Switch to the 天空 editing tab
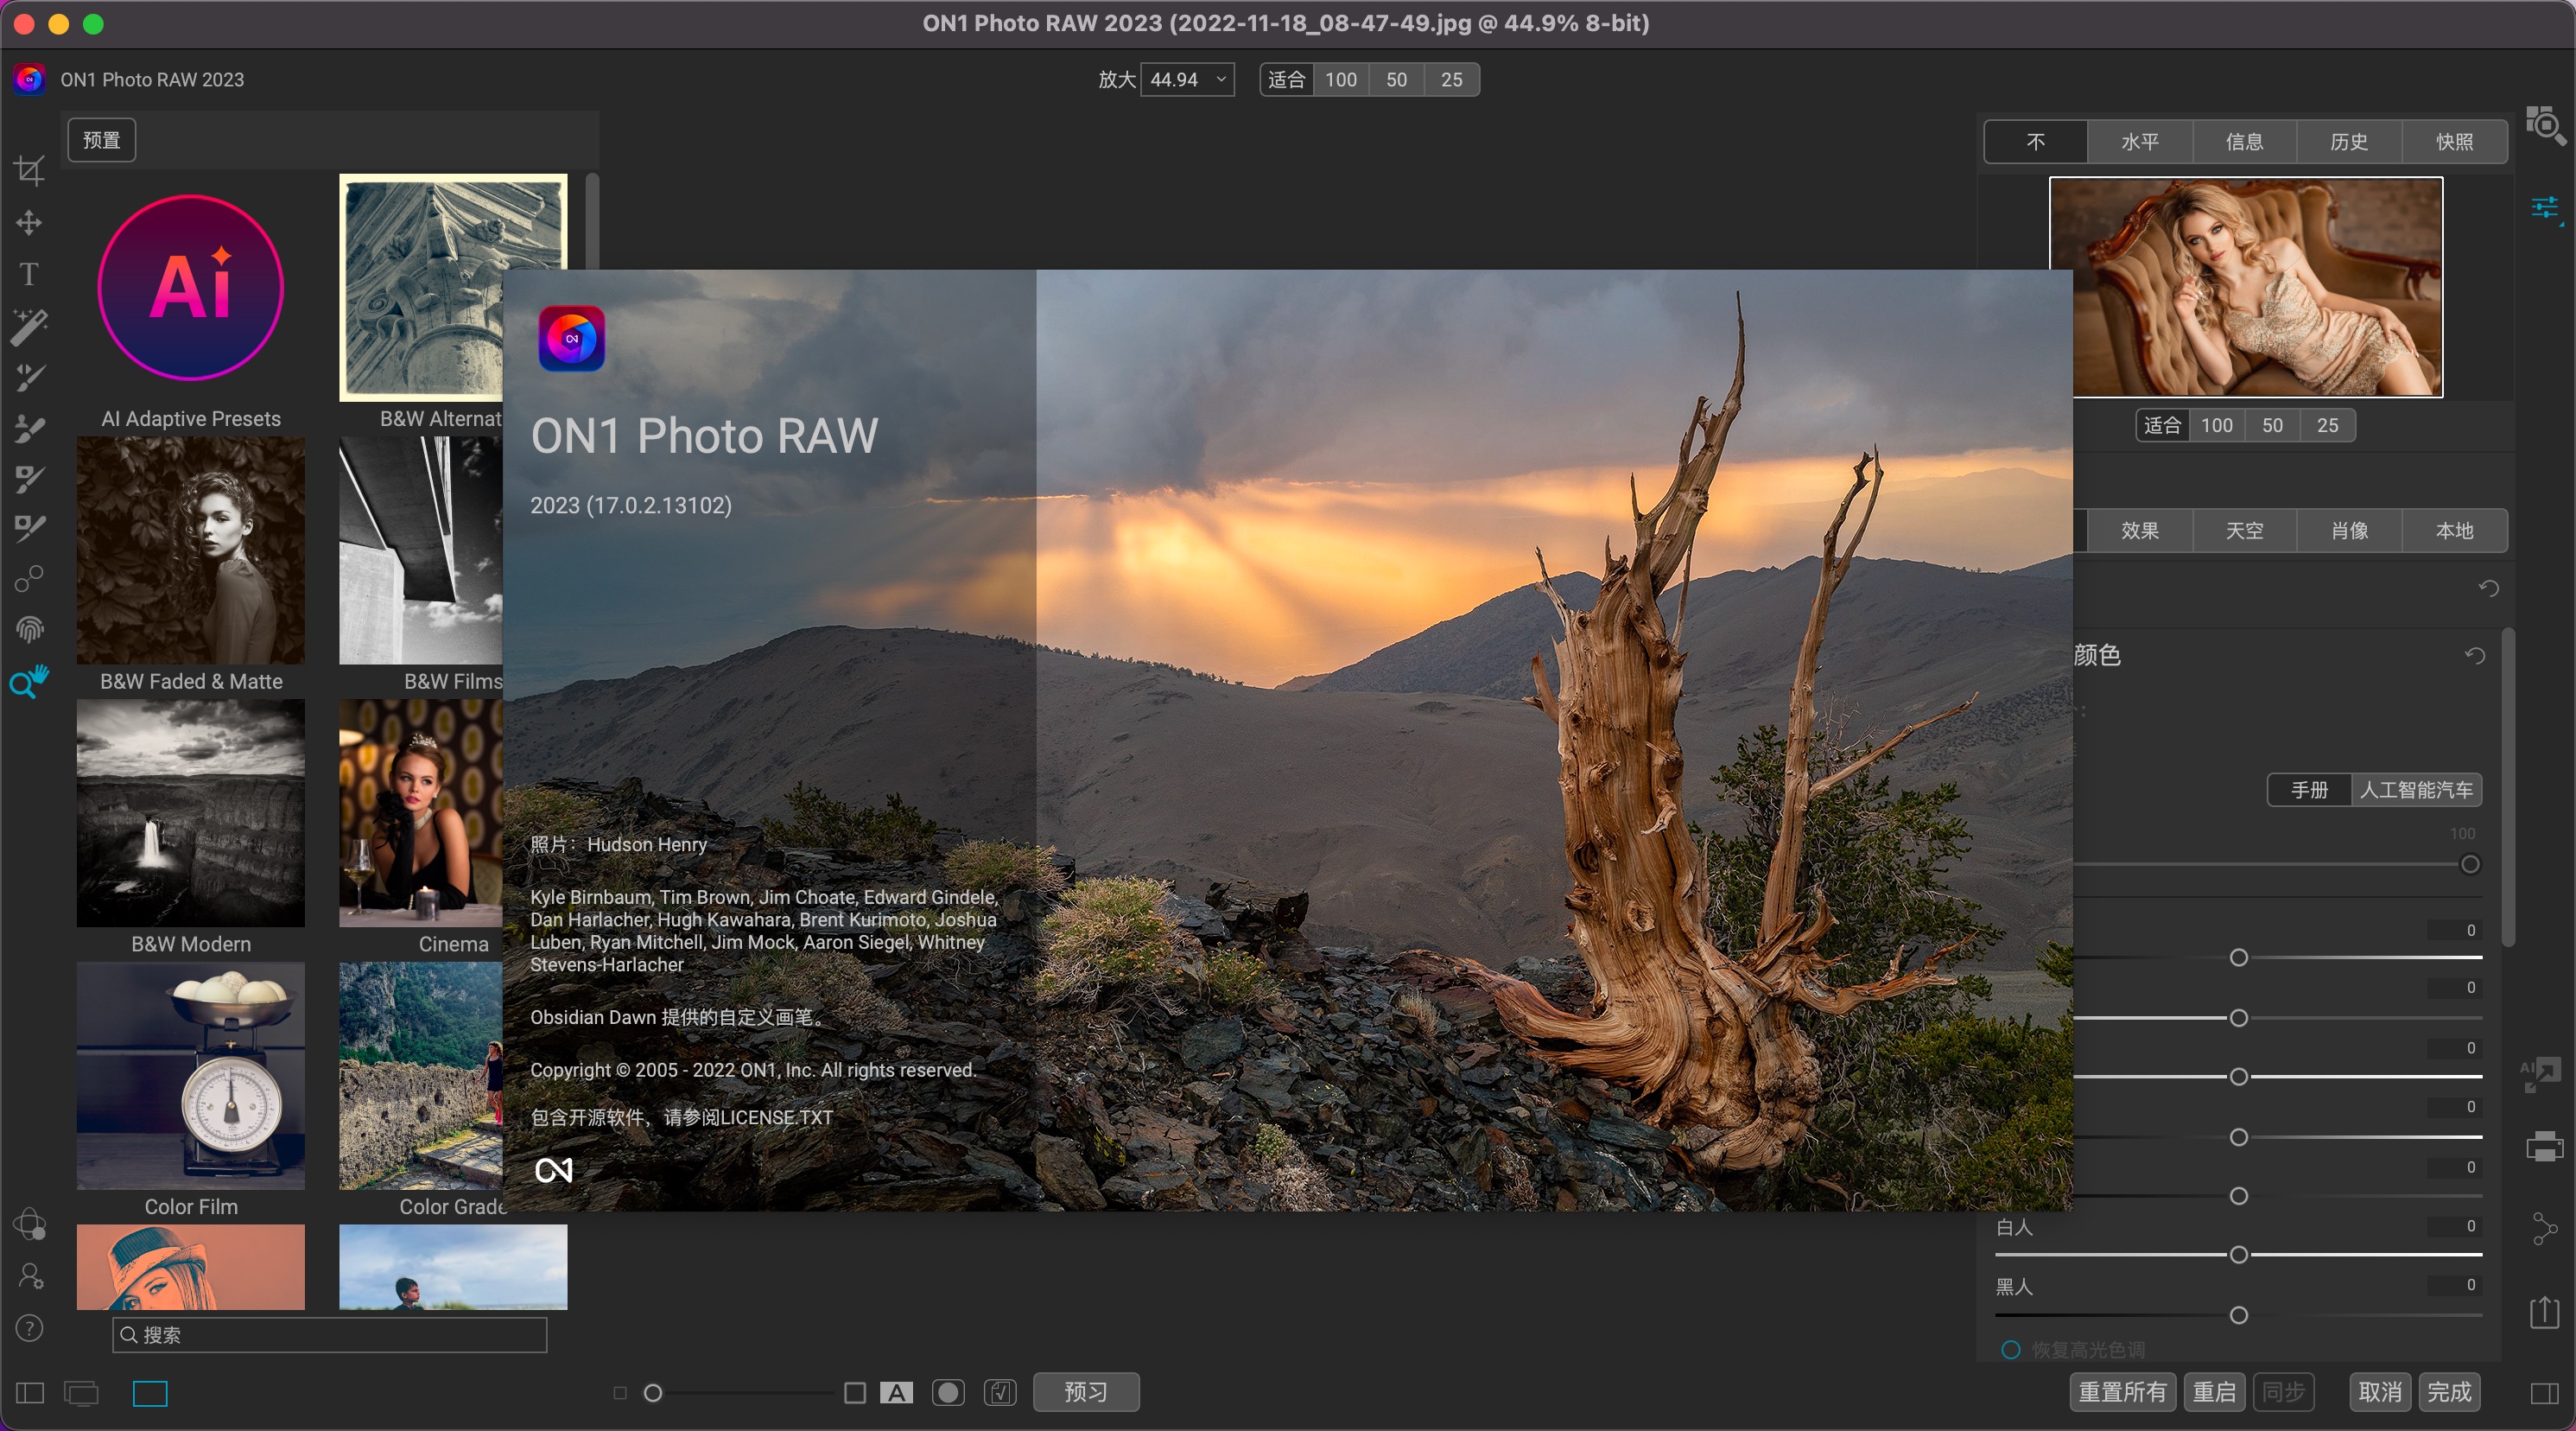Viewport: 2576px width, 1431px height. pos(2244,530)
